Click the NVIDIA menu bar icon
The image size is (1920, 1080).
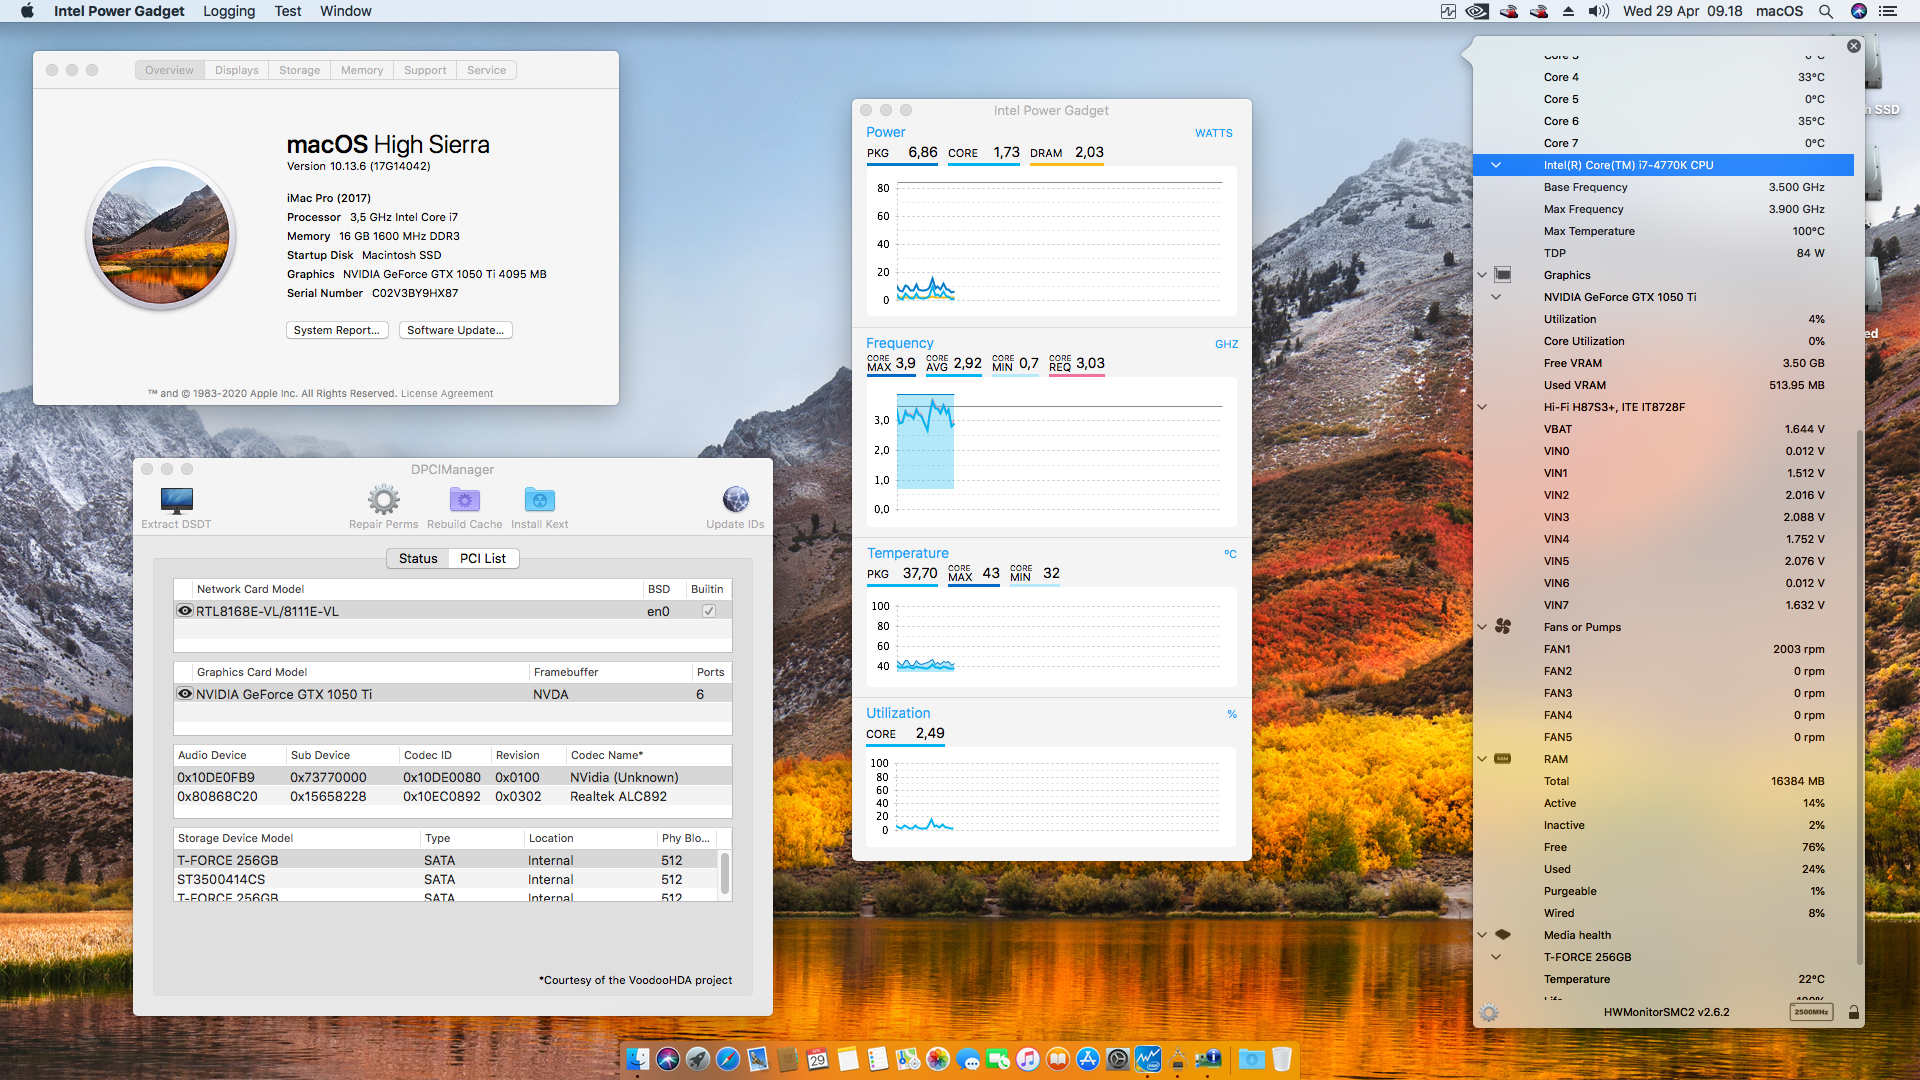pos(1477,11)
